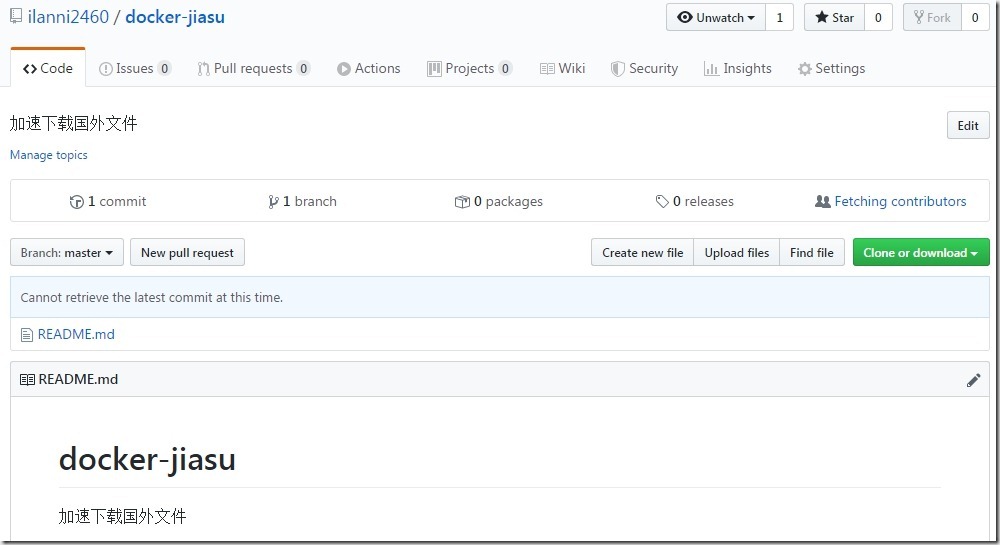Click the Edit description button
Image resolution: width=1000 pixels, height=545 pixels.
coord(967,126)
